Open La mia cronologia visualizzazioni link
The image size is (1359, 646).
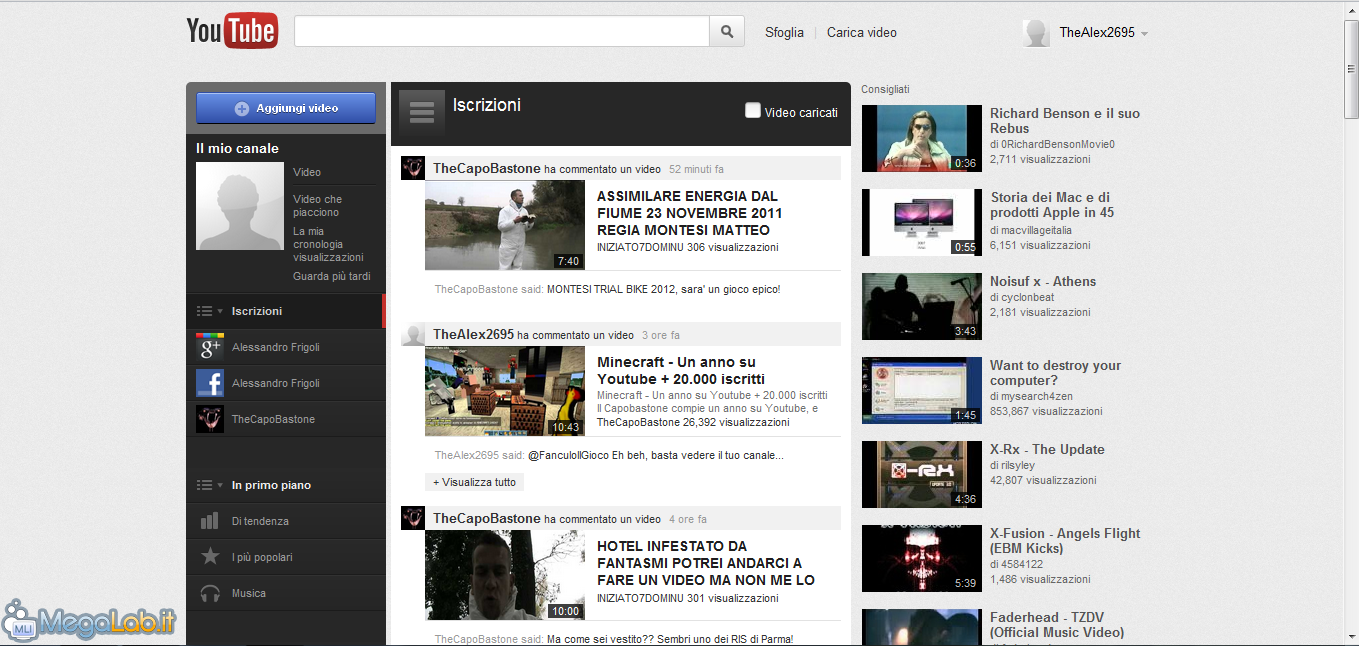coord(328,244)
